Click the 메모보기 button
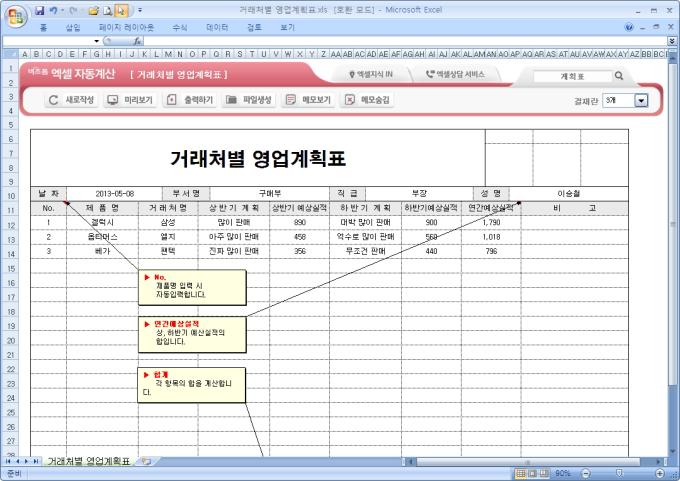This screenshot has height=481, width=680. click(307, 100)
